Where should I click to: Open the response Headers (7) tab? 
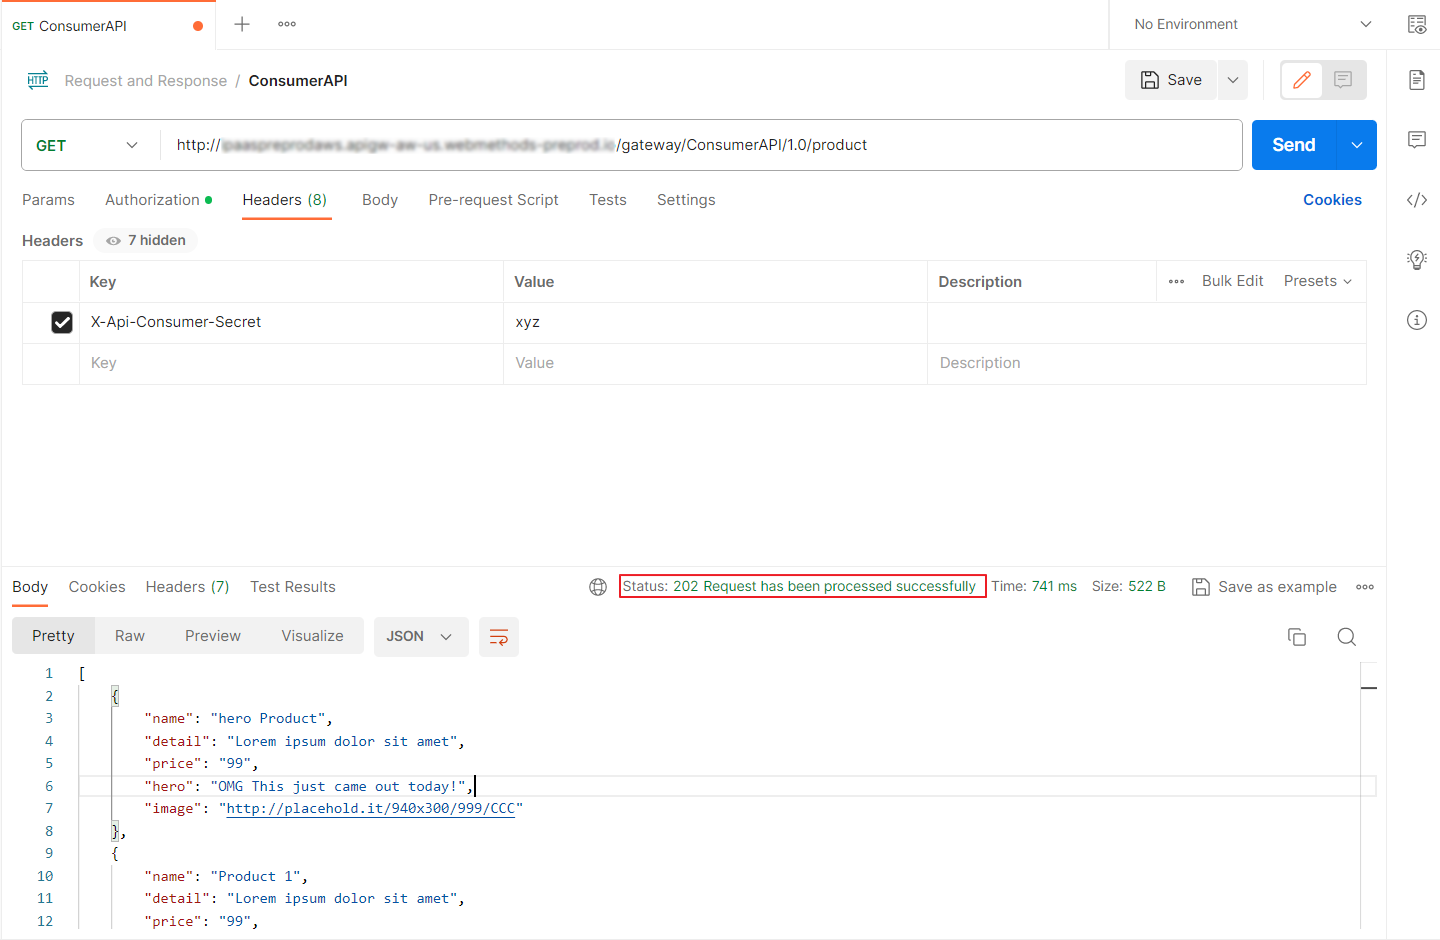point(187,587)
